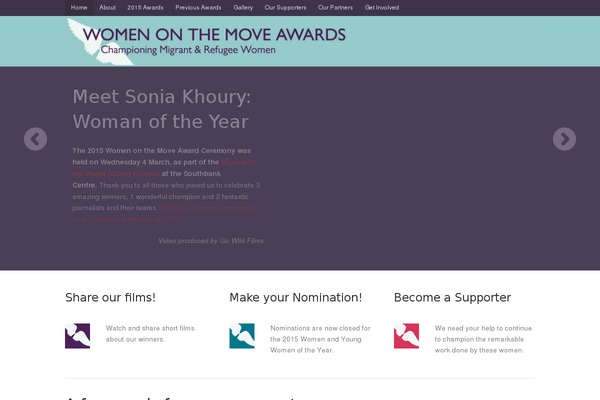Go to the Gallery page
Image resolution: width=600 pixels, height=400 pixels.
tap(243, 8)
